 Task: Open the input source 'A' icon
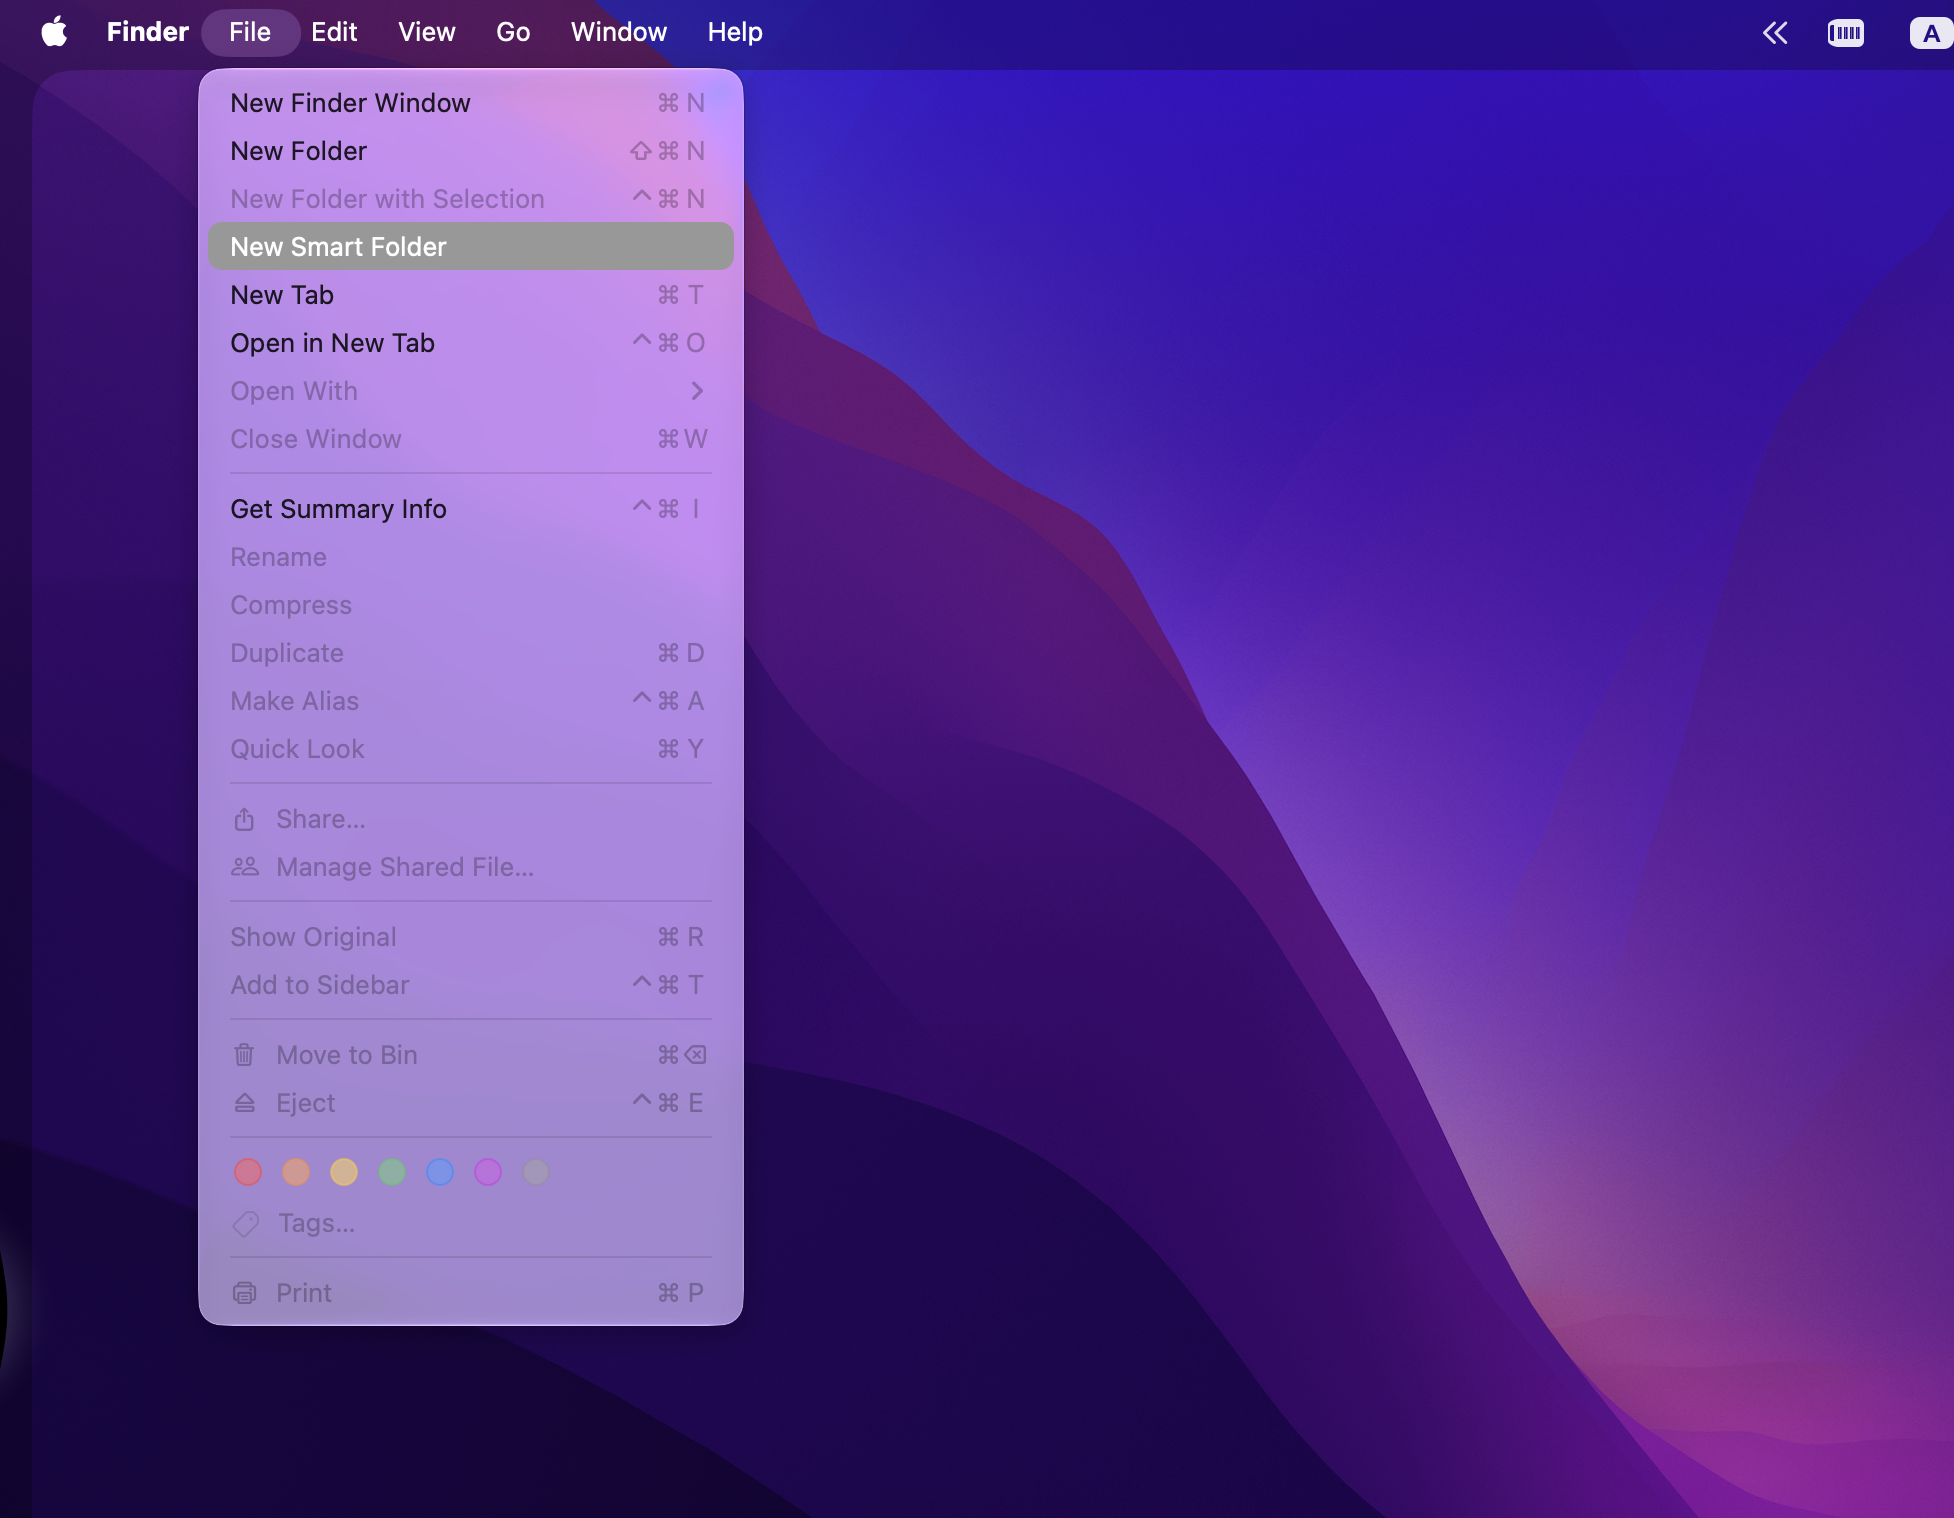(x=1931, y=33)
